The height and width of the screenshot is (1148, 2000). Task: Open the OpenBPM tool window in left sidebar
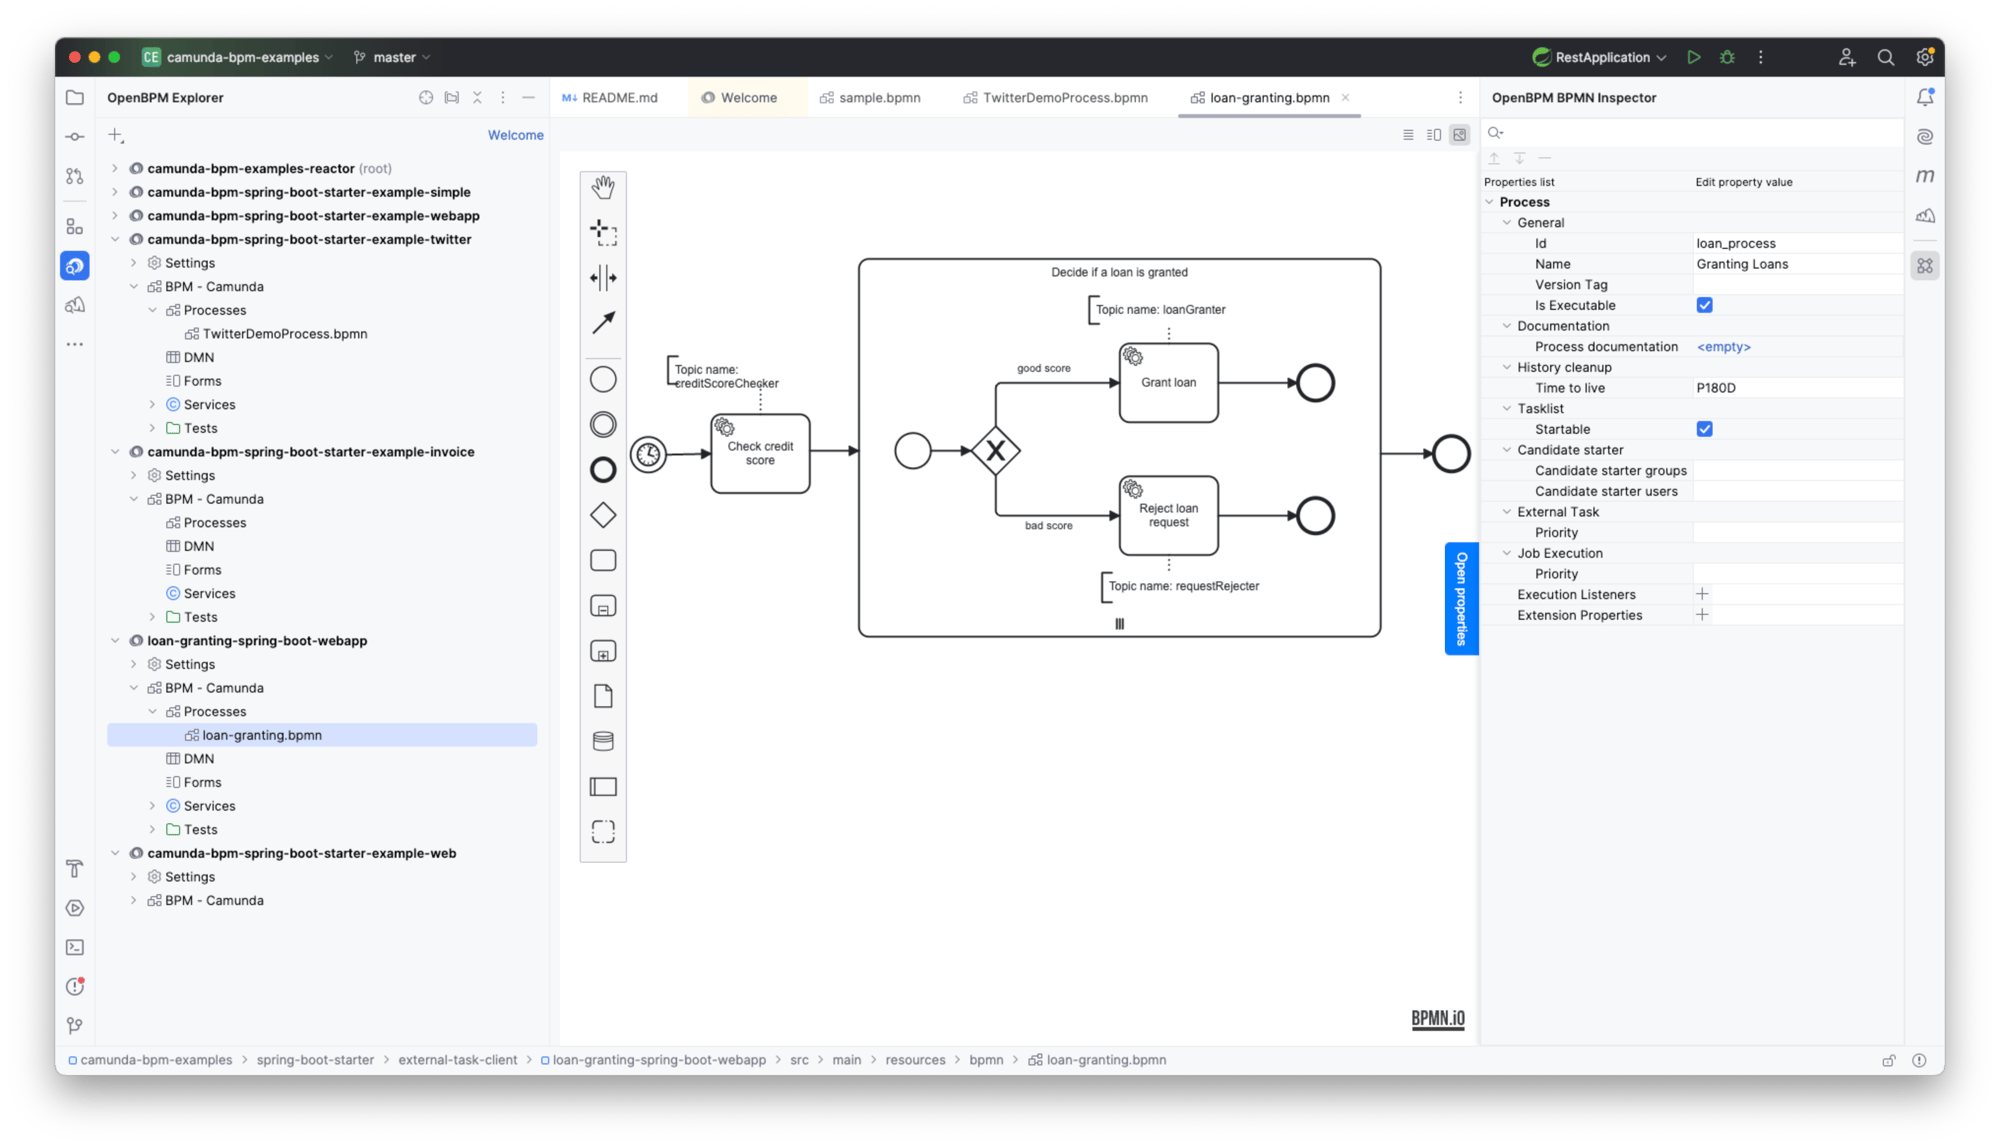[75, 266]
